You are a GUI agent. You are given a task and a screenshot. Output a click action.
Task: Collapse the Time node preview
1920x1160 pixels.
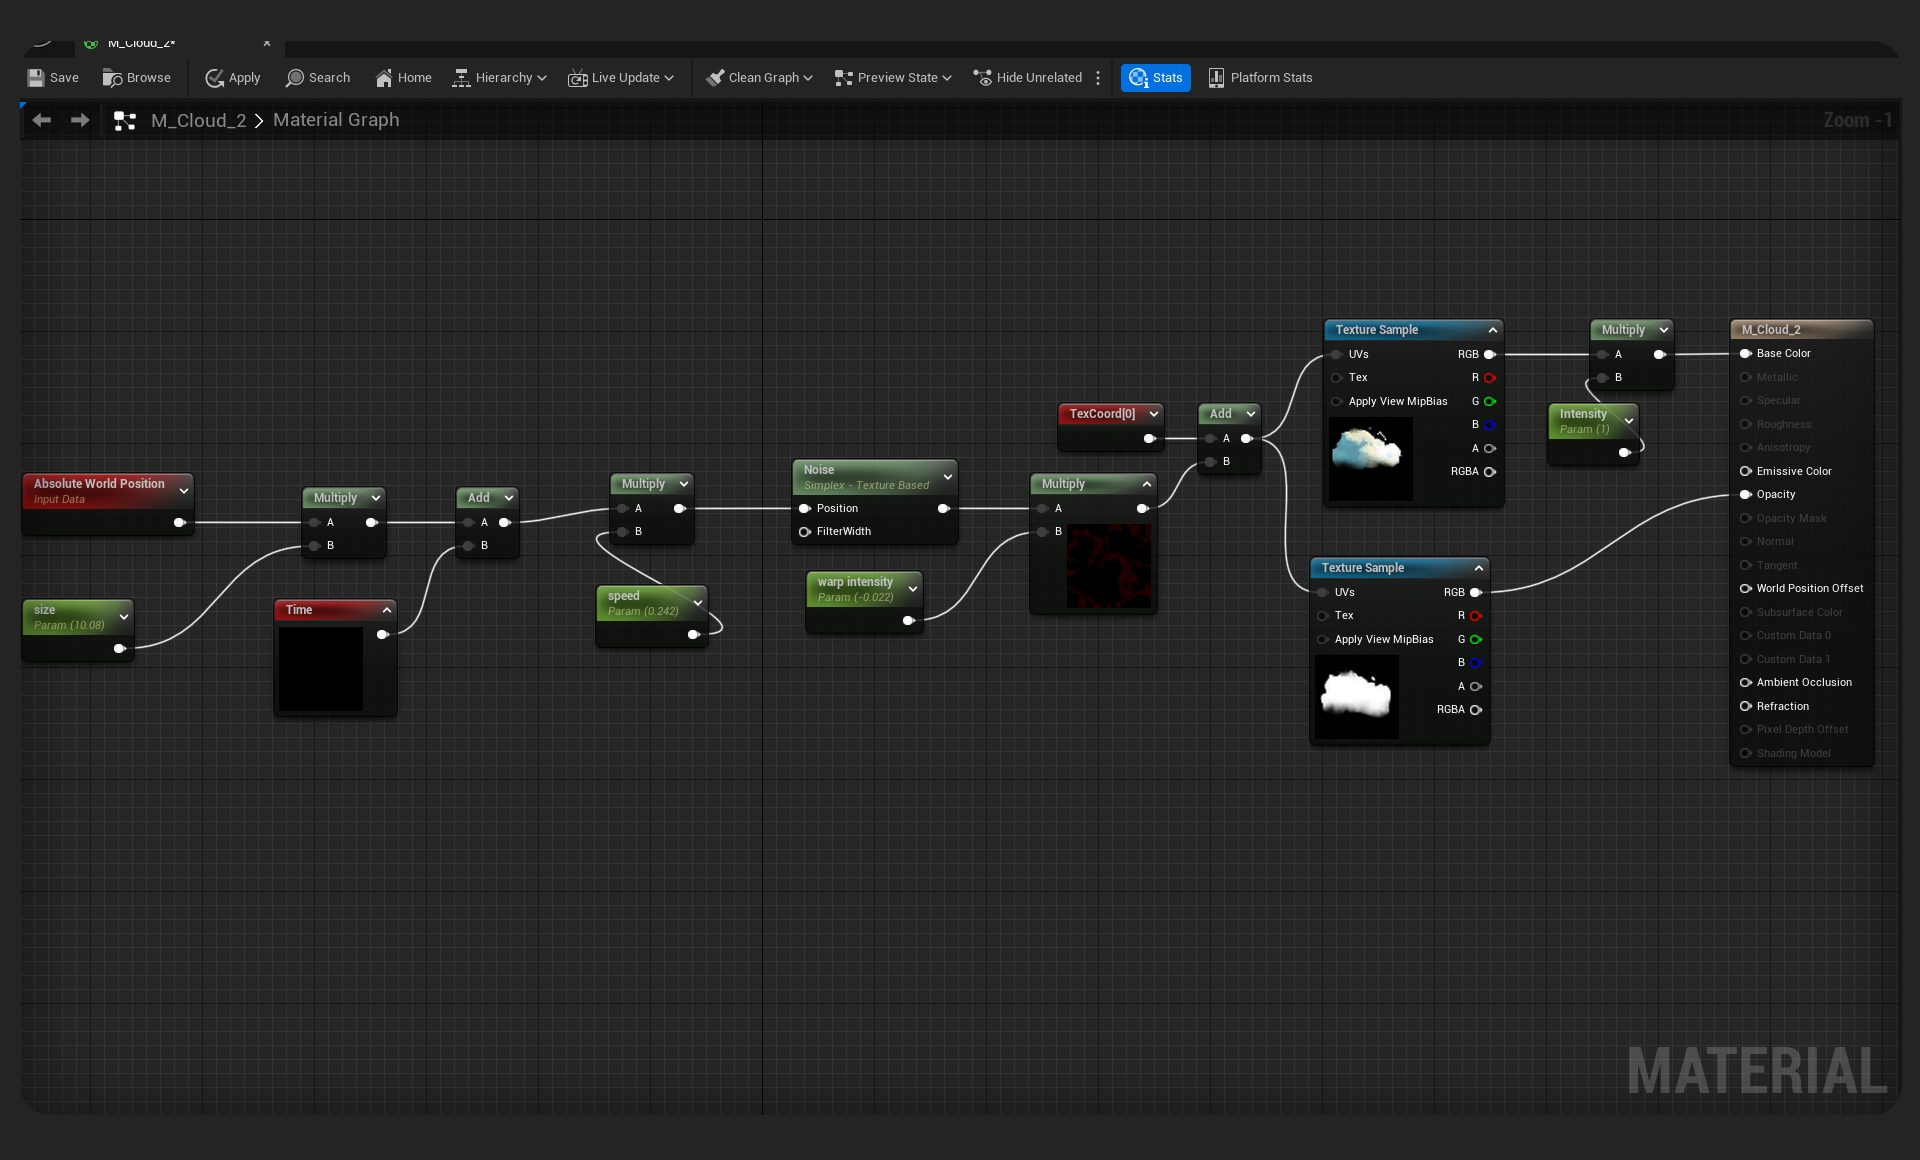[x=387, y=610]
